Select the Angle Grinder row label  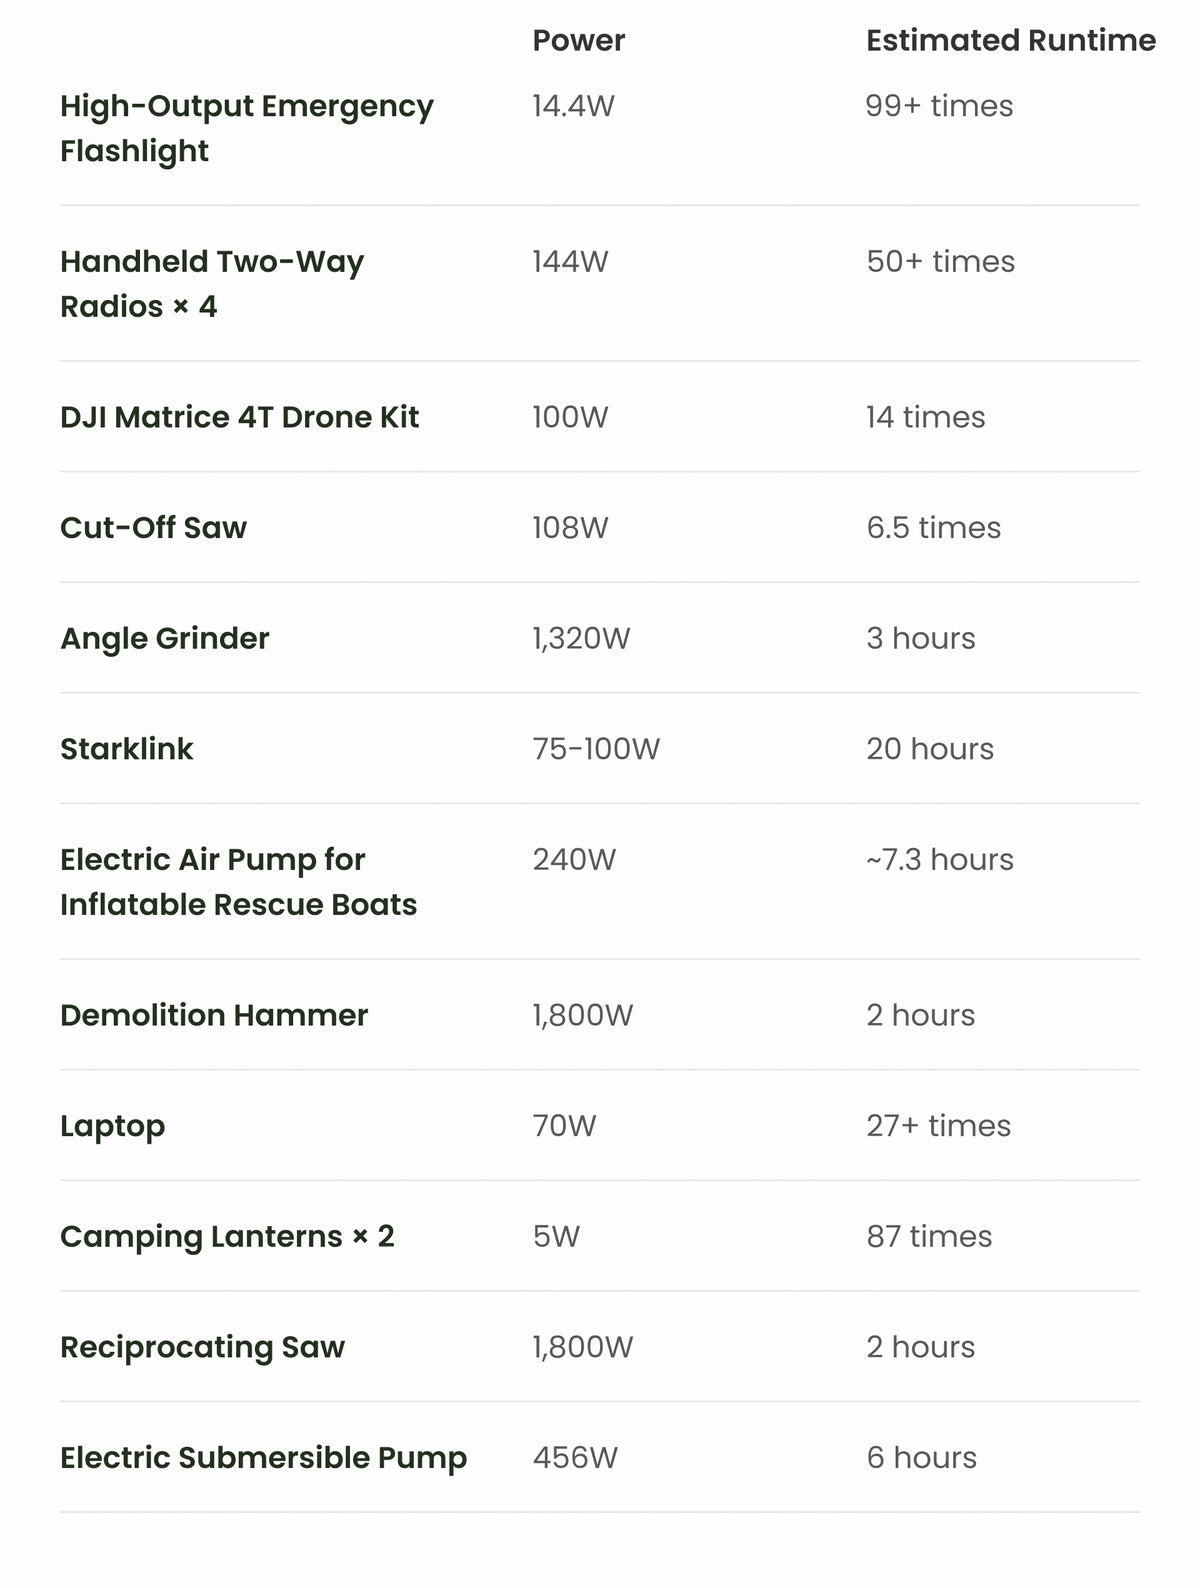tap(165, 638)
